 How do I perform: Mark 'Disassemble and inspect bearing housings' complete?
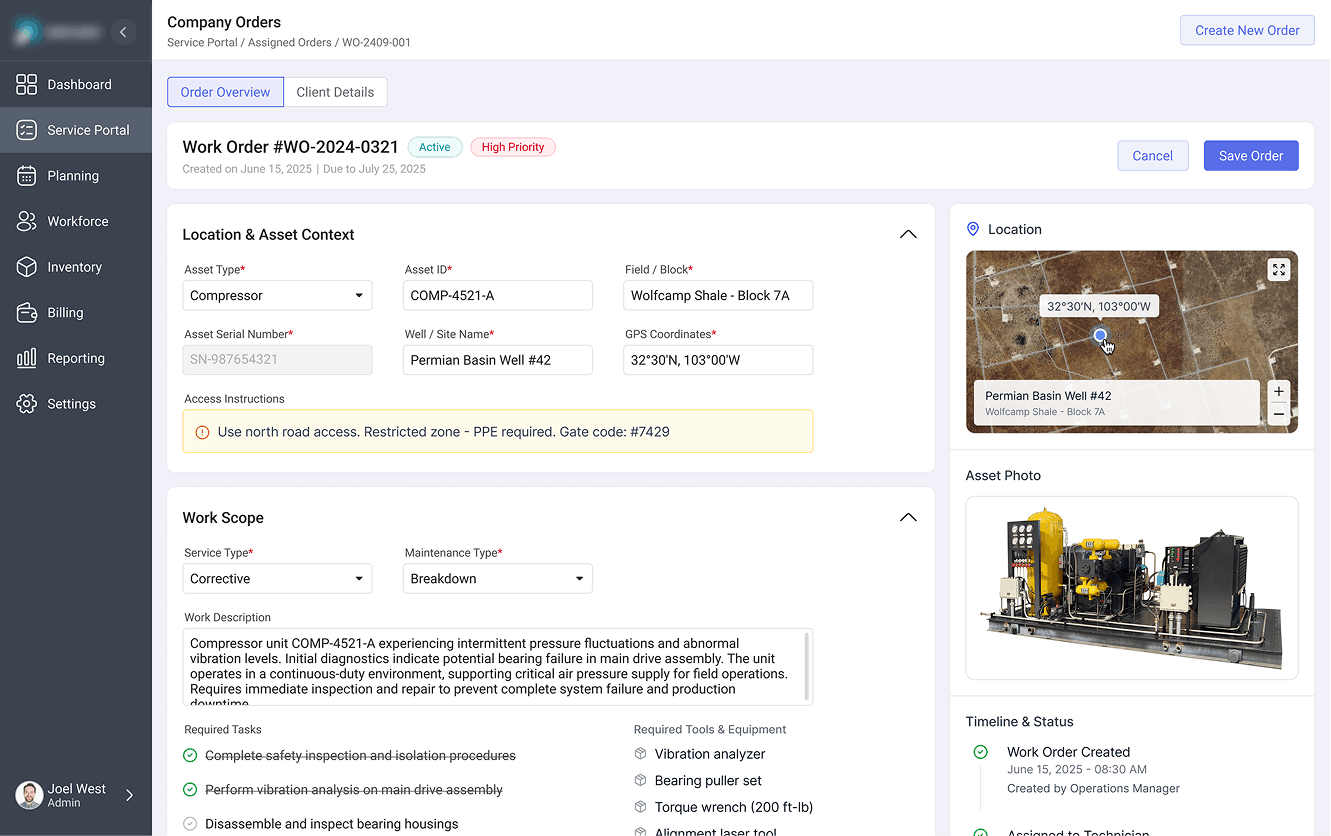(190, 824)
